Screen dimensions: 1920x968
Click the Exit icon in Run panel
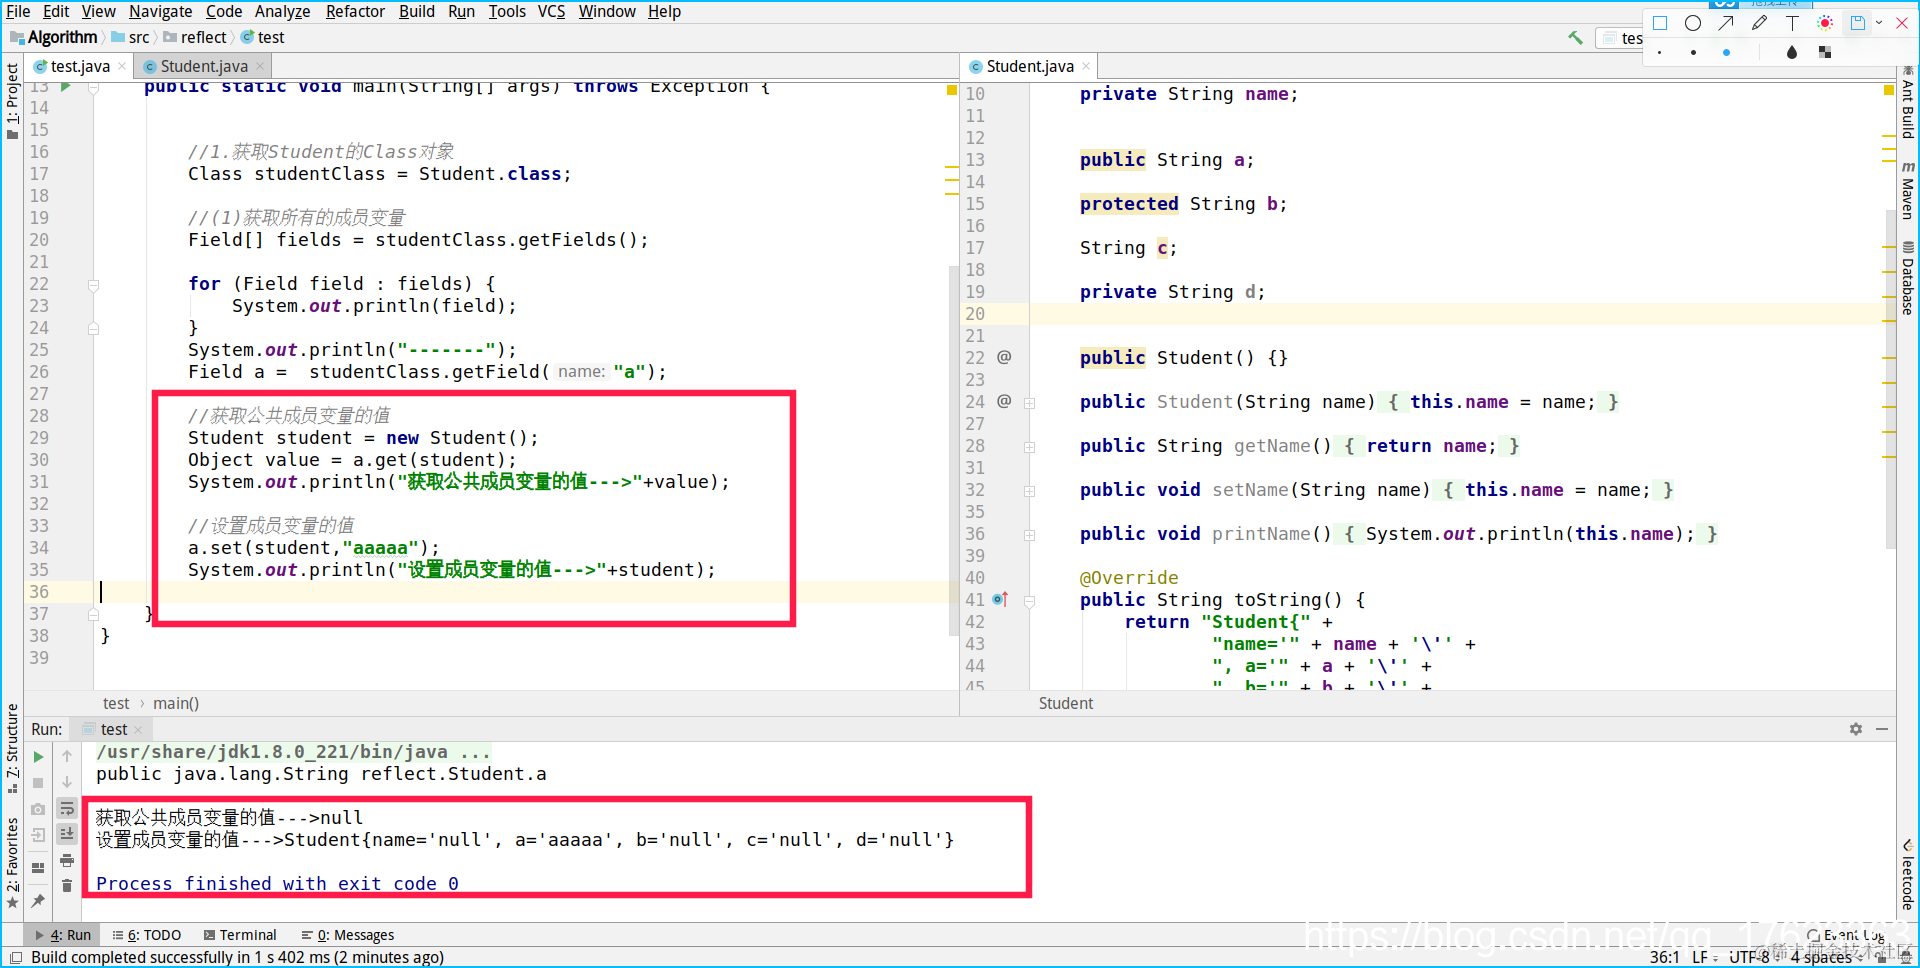[x=38, y=835]
